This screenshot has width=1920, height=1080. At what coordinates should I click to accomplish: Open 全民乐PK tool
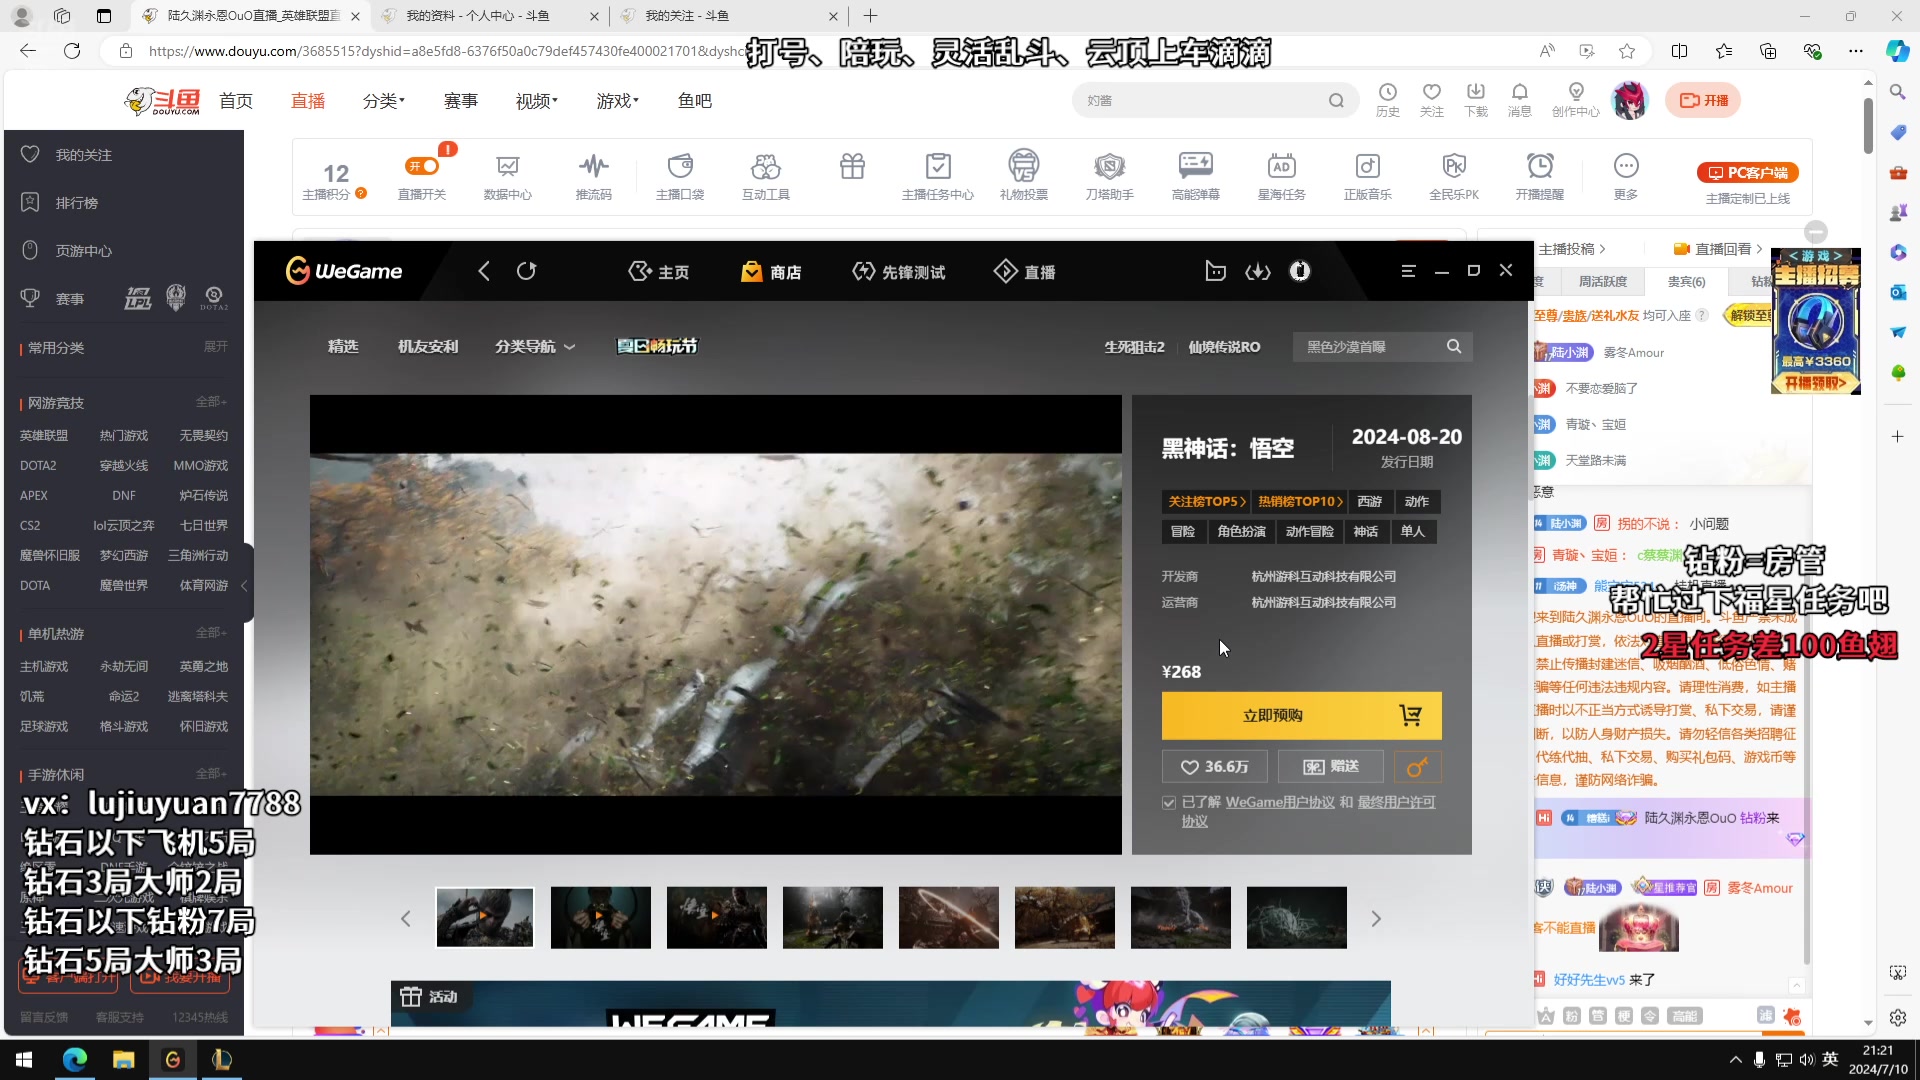coord(1454,176)
